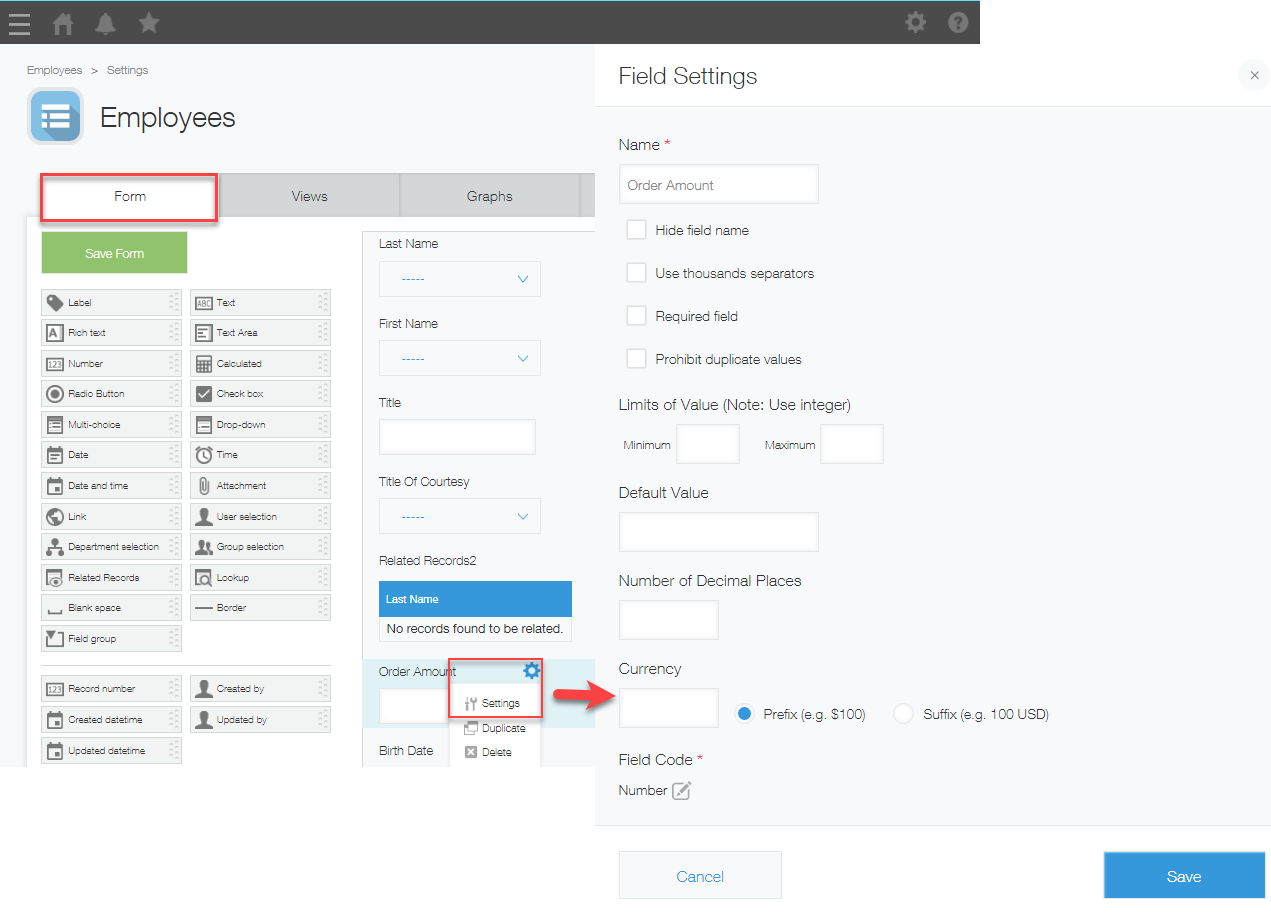This screenshot has height=922, width=1271.
Task: Select the Attachment field type
Action: point(260,486)
